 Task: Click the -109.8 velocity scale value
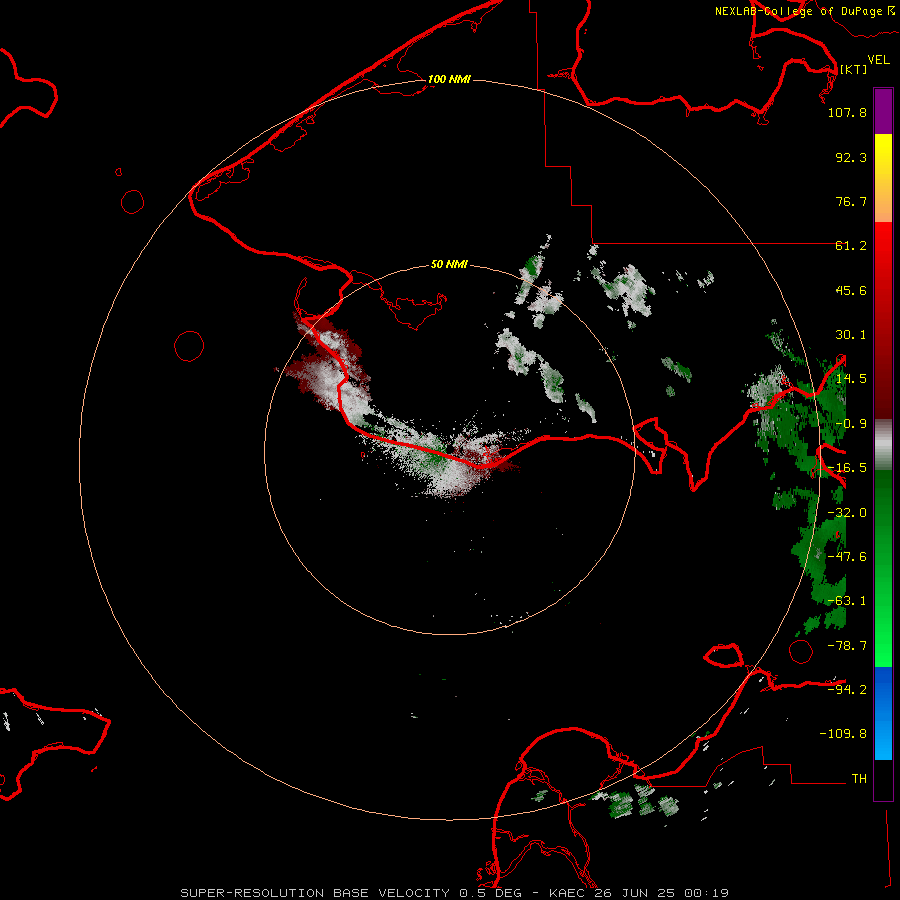pyautogui.click(x=843, y=734)
